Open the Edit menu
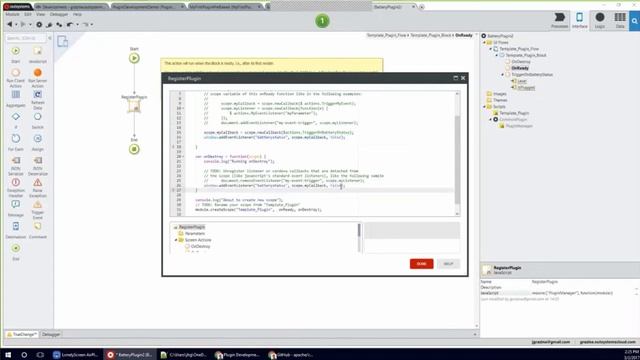Viewport: 640px width, 360px height. [x=28, y=14]
